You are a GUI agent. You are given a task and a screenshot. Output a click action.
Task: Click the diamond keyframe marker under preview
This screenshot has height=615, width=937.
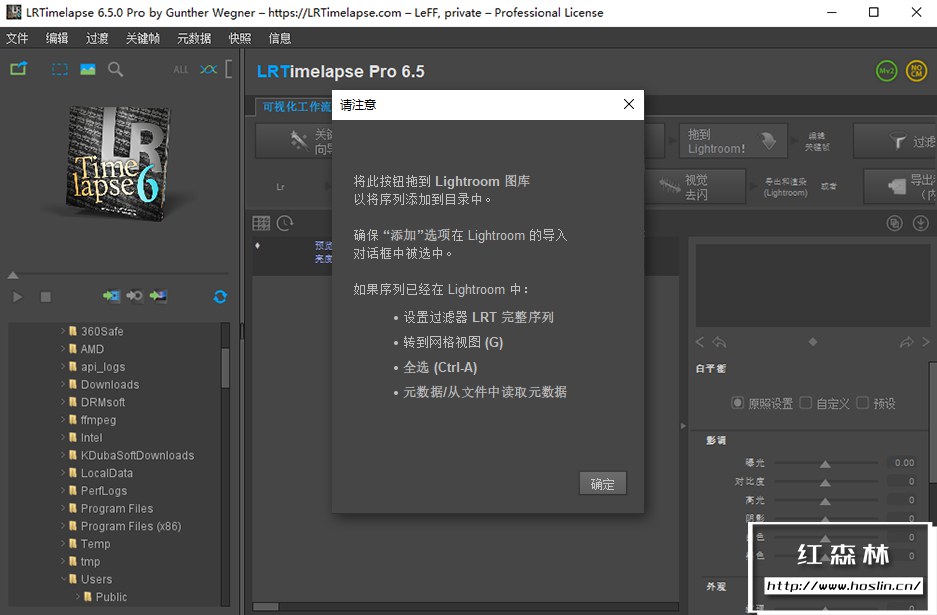(x=813, y=342)
